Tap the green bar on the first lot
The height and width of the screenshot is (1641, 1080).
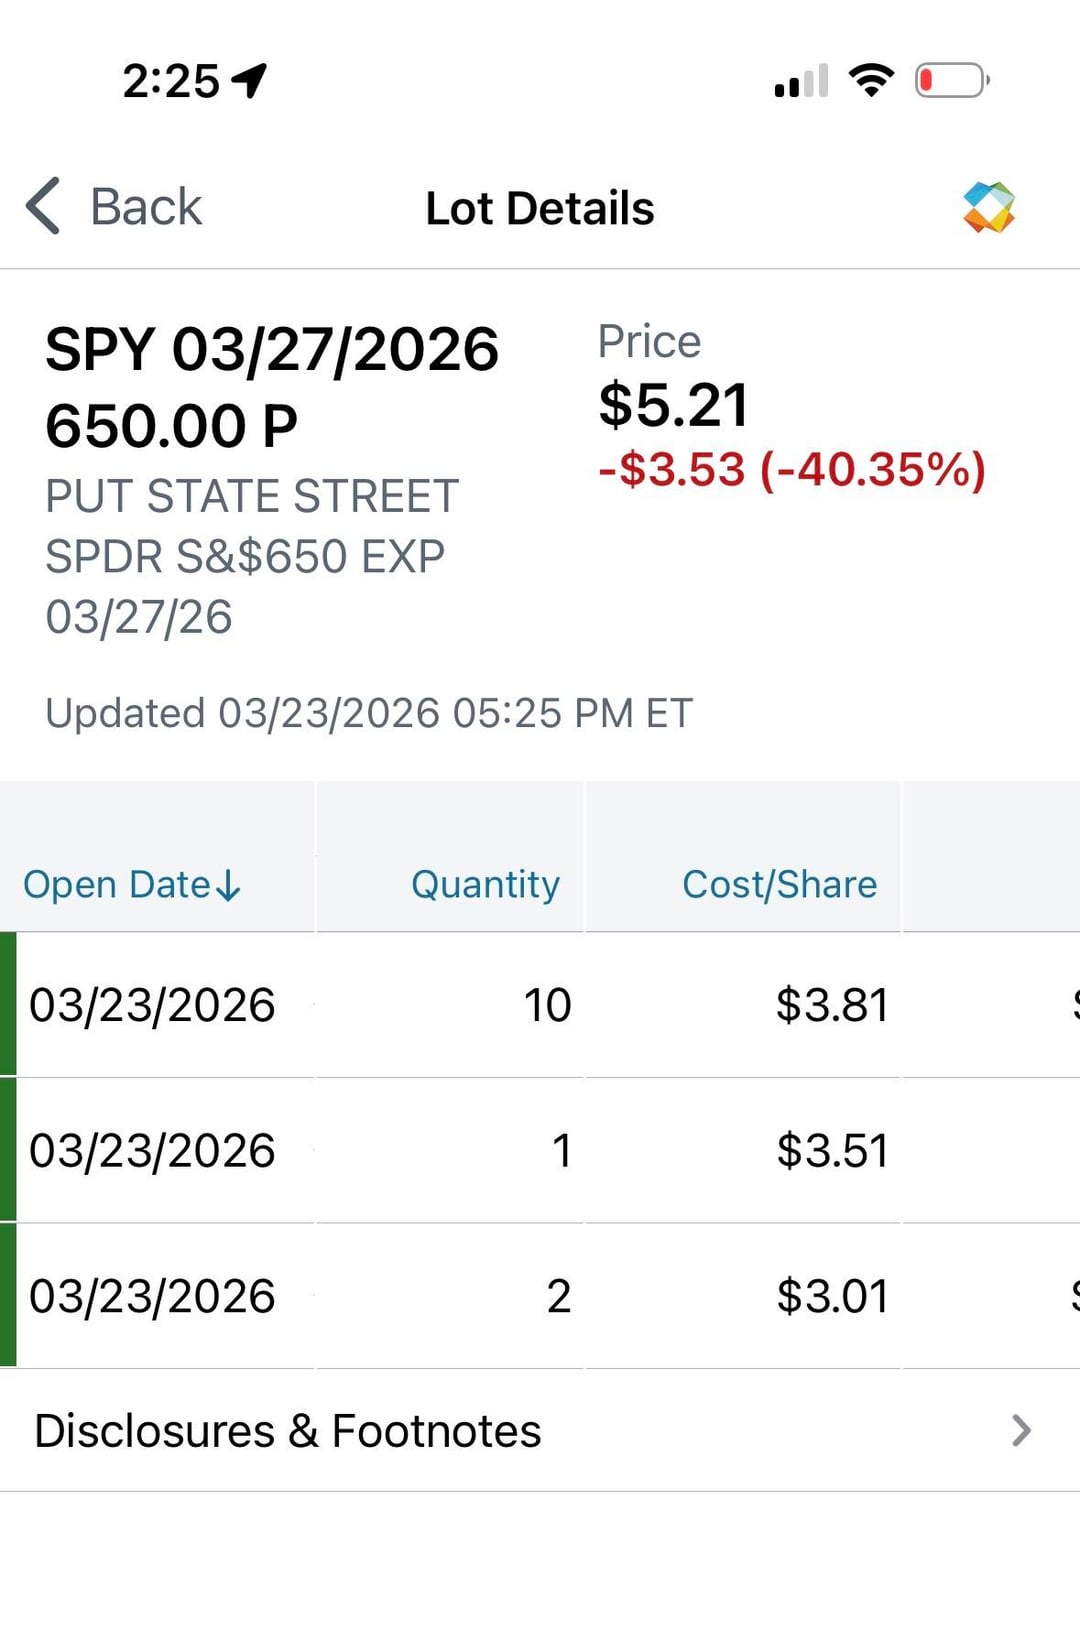click(8, 1004)
